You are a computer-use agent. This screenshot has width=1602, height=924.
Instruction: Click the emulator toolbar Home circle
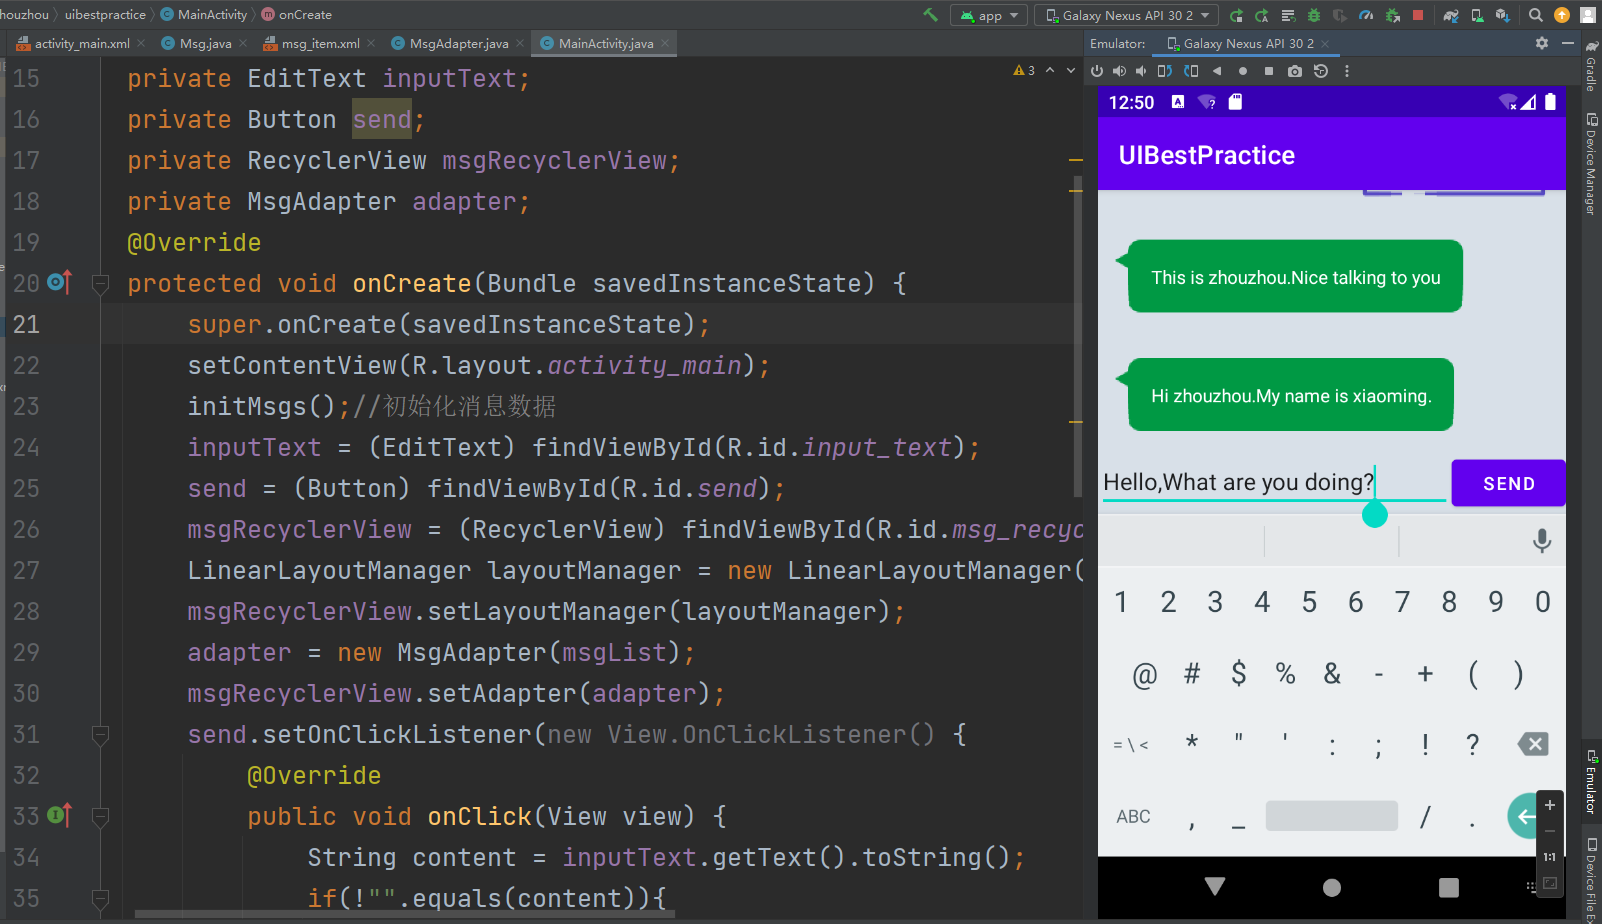pos(1243,71)
